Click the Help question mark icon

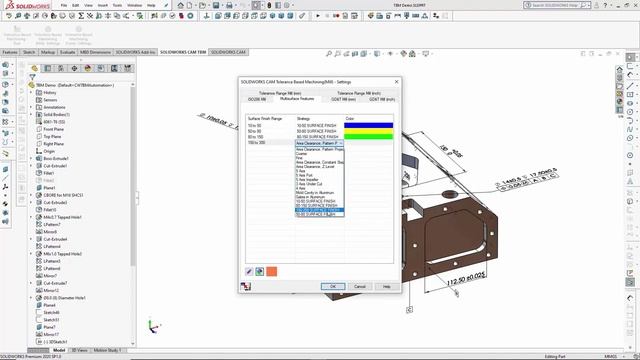[605, 5]
